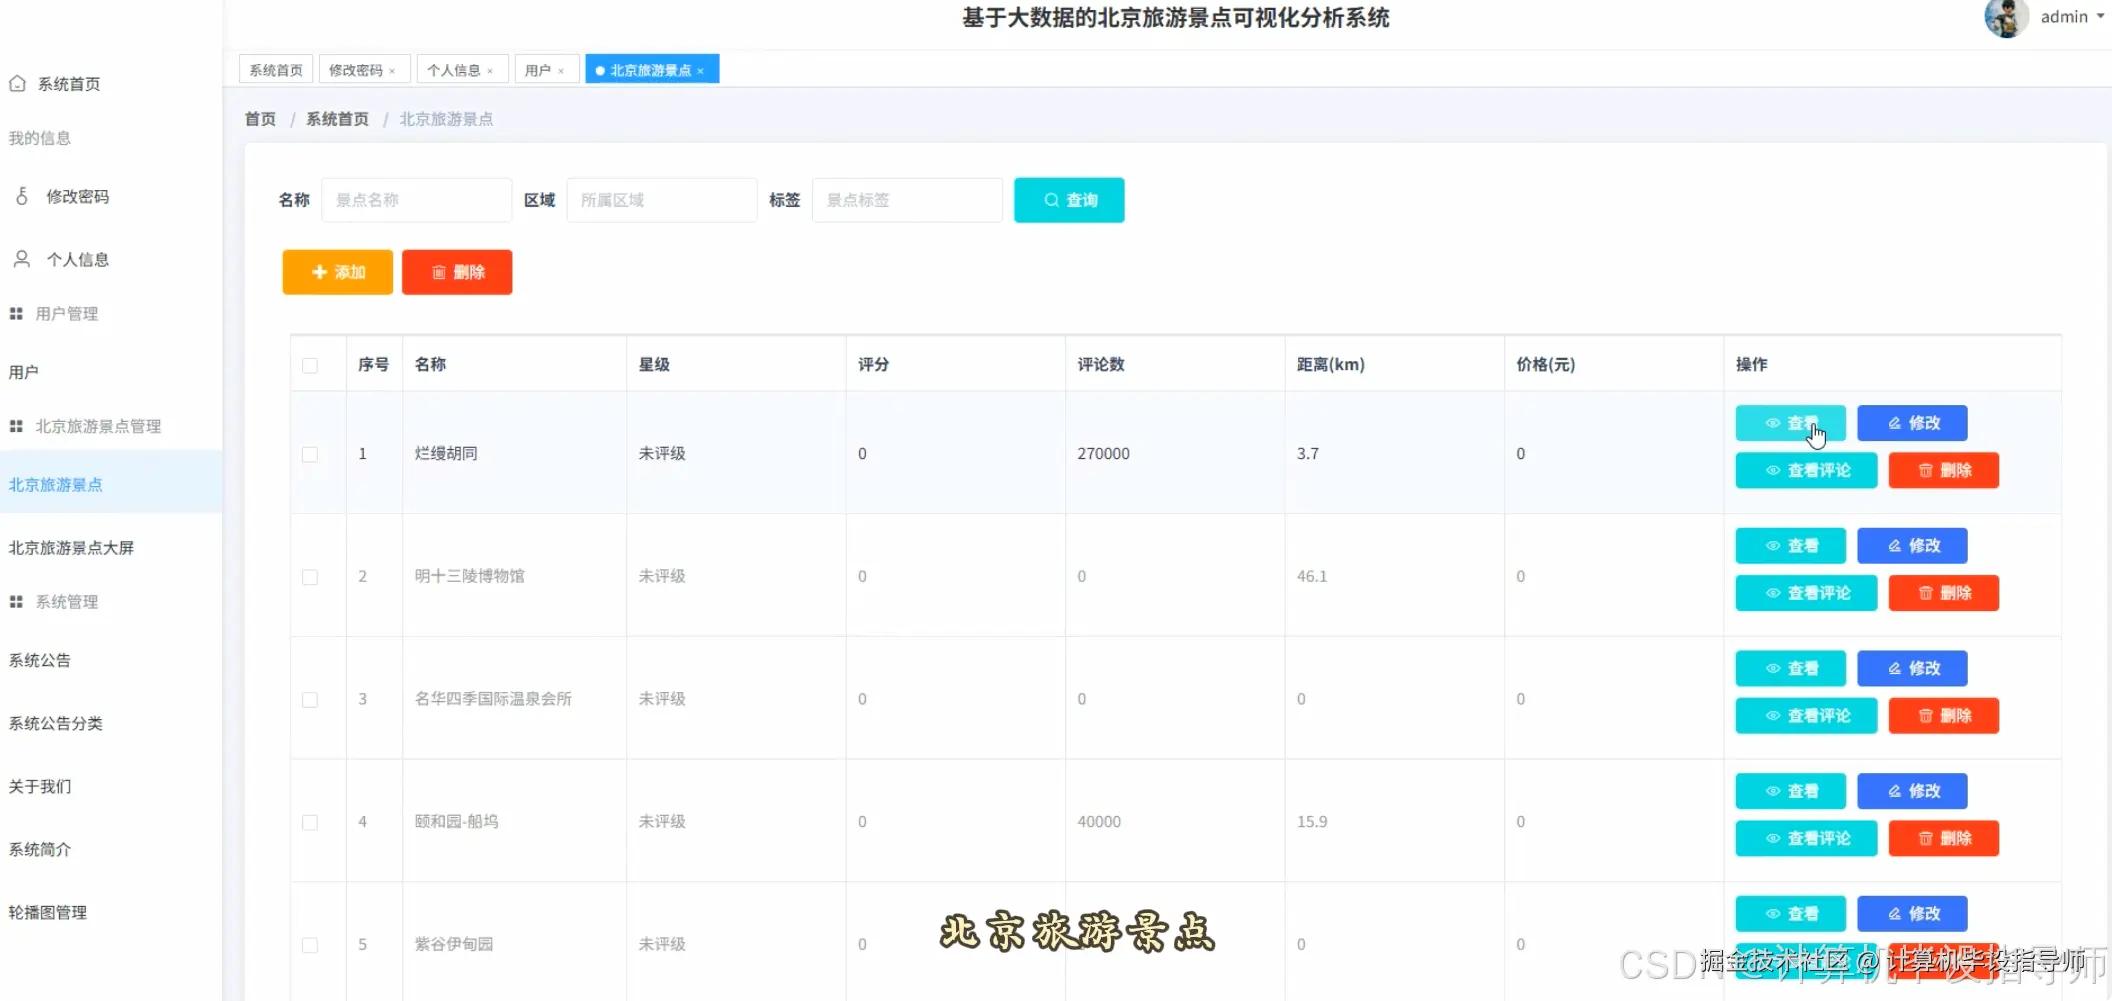View 名华四季国际温泉会所 via 查看
The image size is (2112, 1001).
tap(1791, 668)
